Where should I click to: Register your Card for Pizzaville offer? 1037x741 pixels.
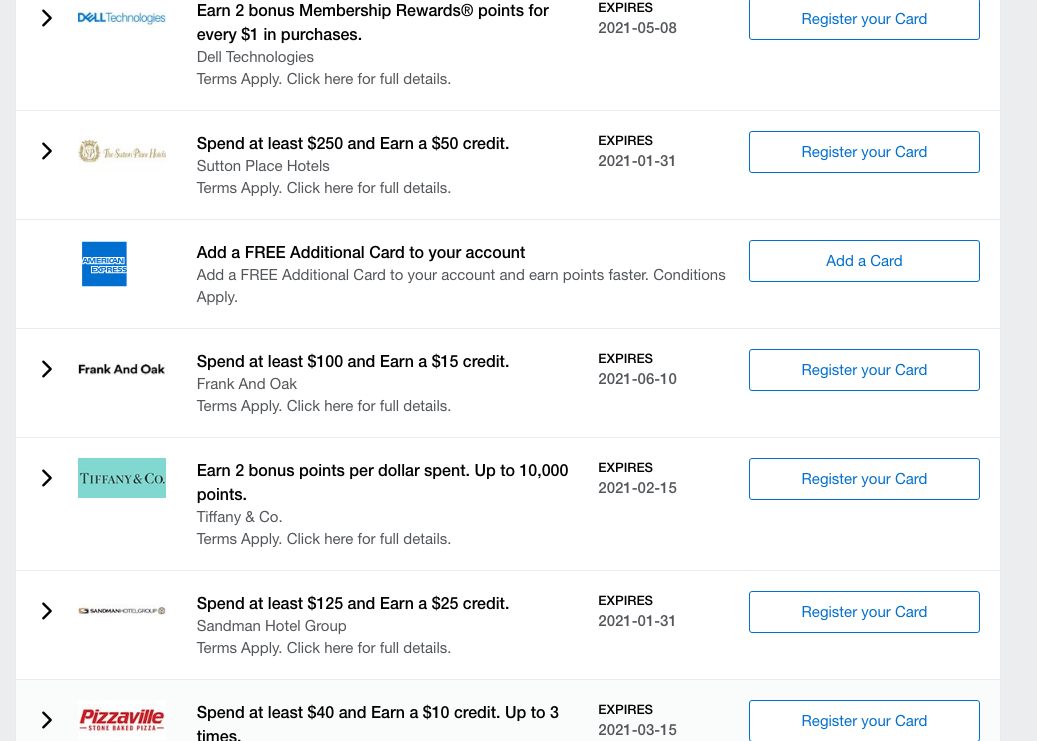(x=864, y=720)
